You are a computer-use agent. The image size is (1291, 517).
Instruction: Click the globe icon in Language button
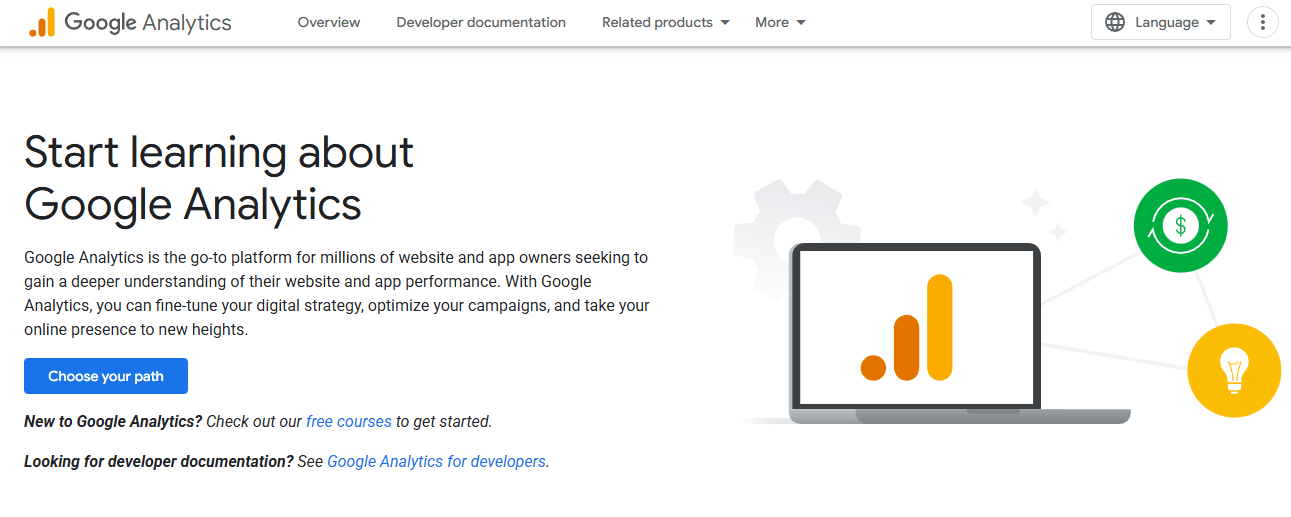(x=1115, y=22)
